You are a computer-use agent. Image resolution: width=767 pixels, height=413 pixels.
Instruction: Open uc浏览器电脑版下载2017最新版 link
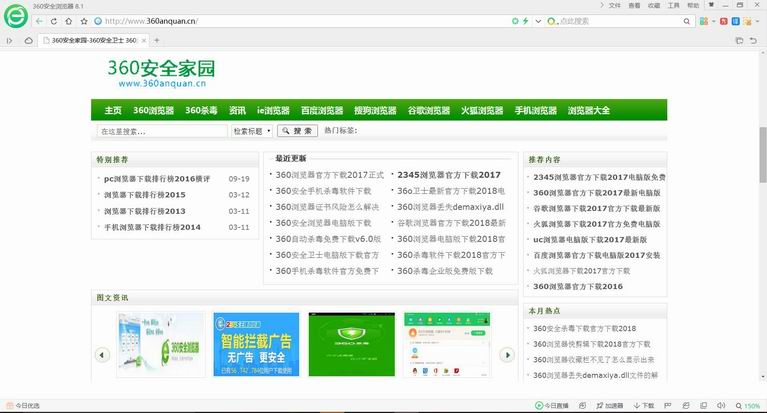[x=590, y=240]
